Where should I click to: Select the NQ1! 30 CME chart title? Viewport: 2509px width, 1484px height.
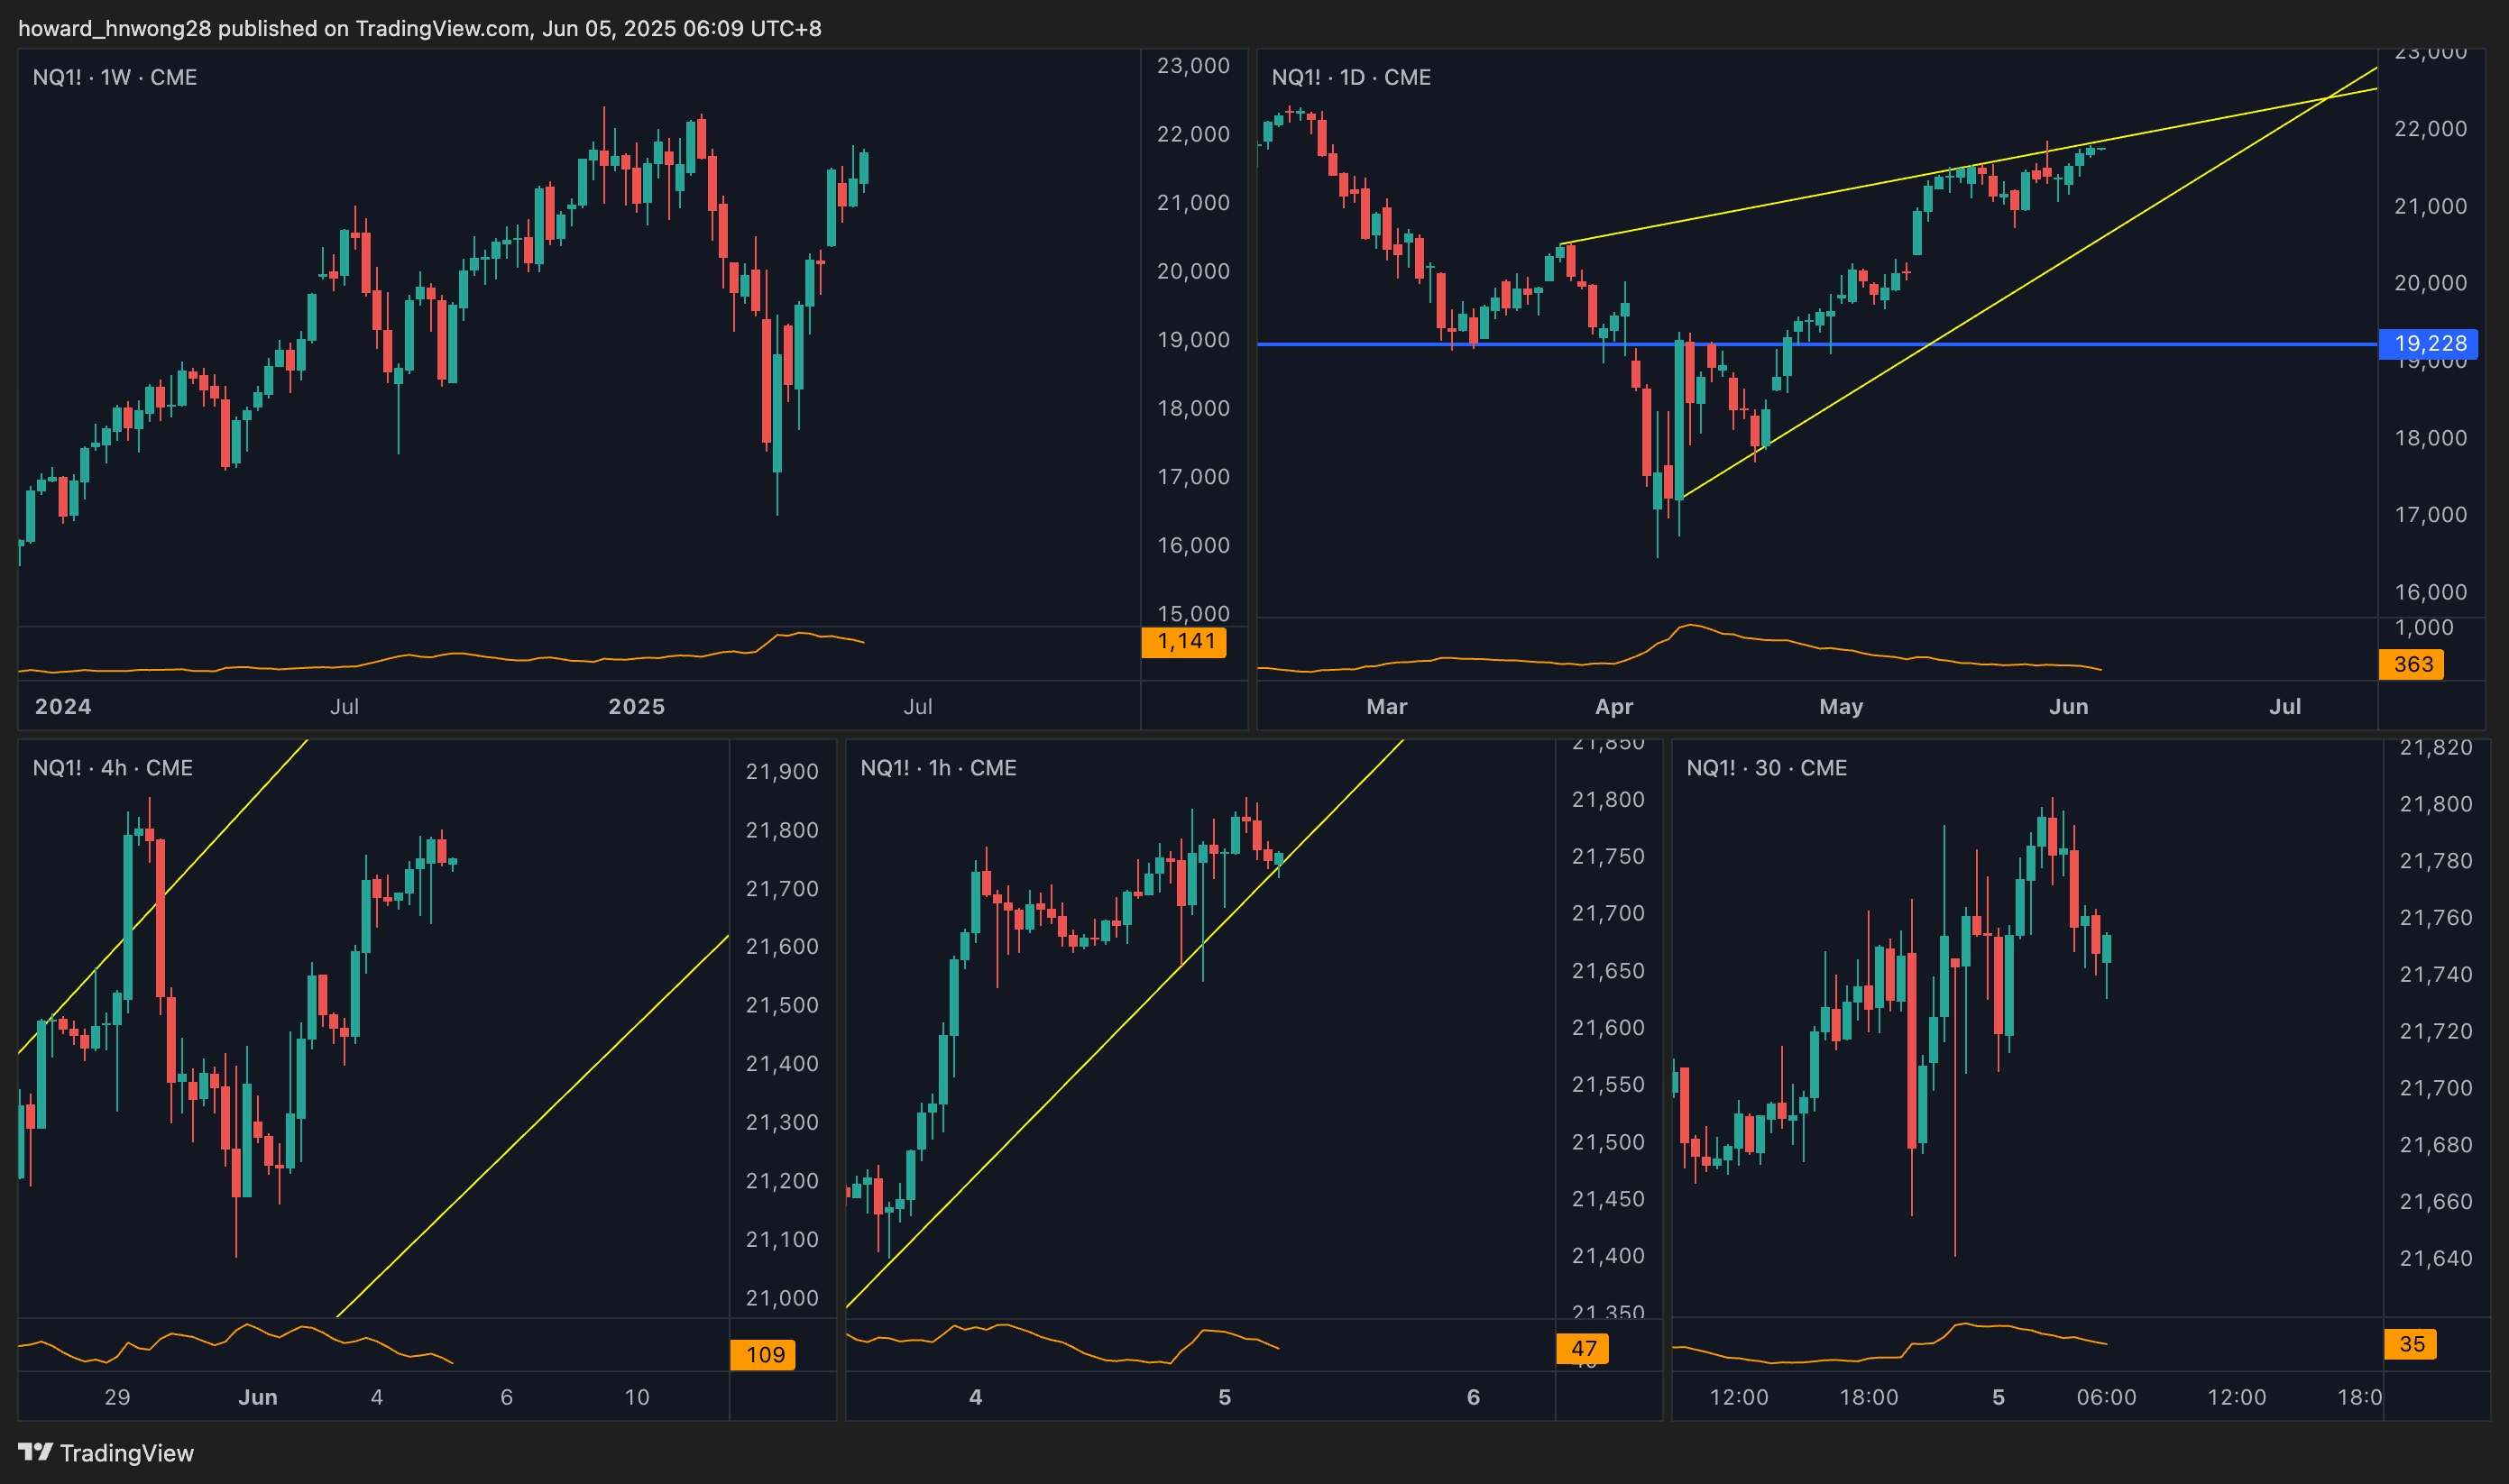tap(1766, 768)
